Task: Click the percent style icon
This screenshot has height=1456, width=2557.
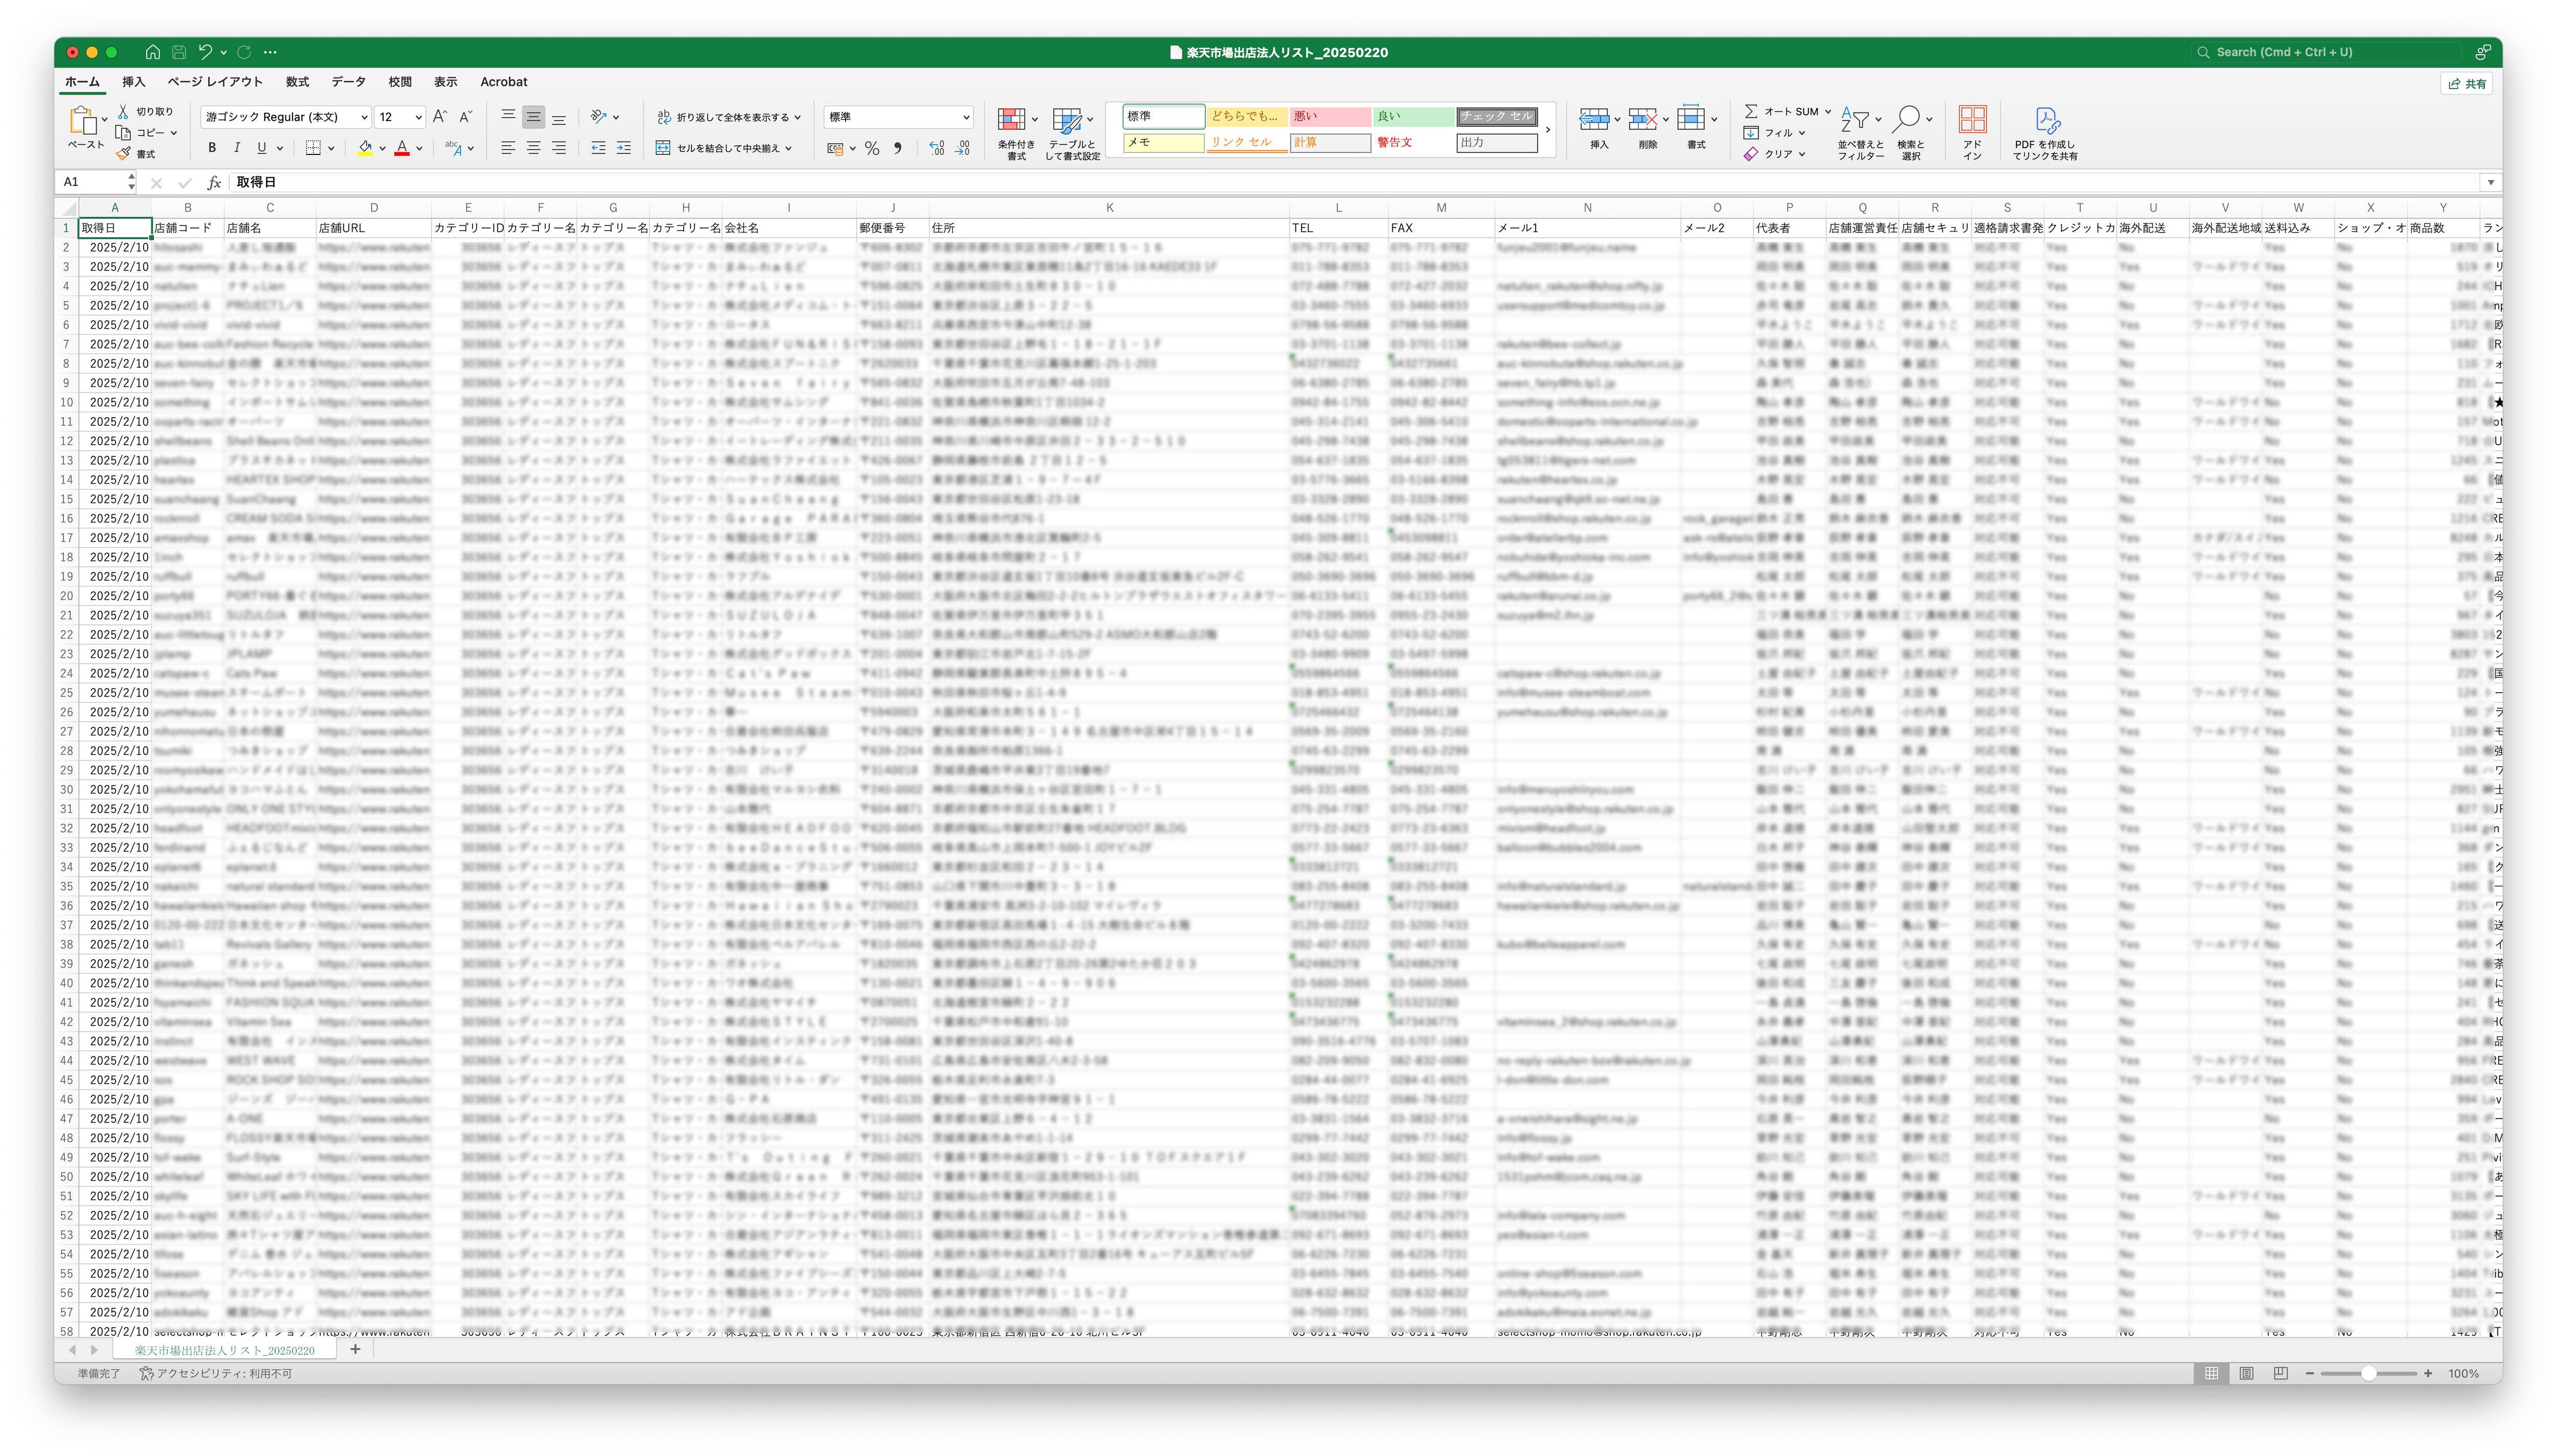Action: click(x=872, y=148)
